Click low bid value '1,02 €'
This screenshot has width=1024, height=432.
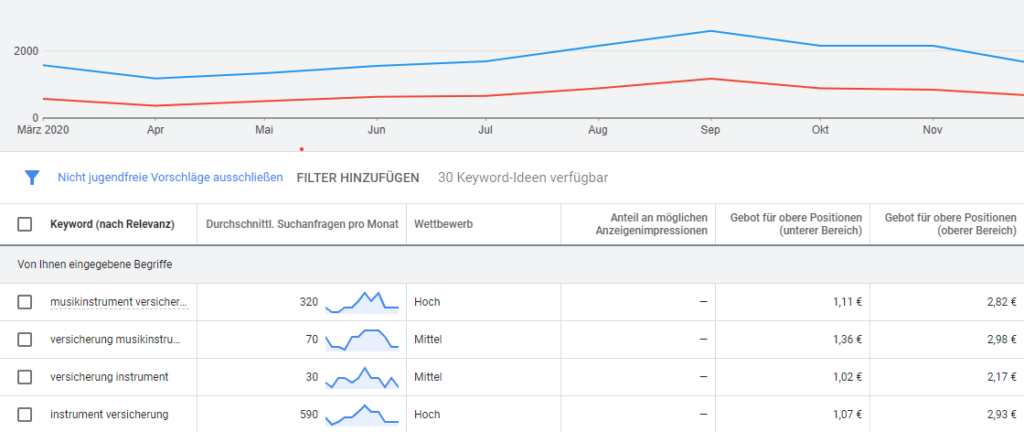pos(849,377)
